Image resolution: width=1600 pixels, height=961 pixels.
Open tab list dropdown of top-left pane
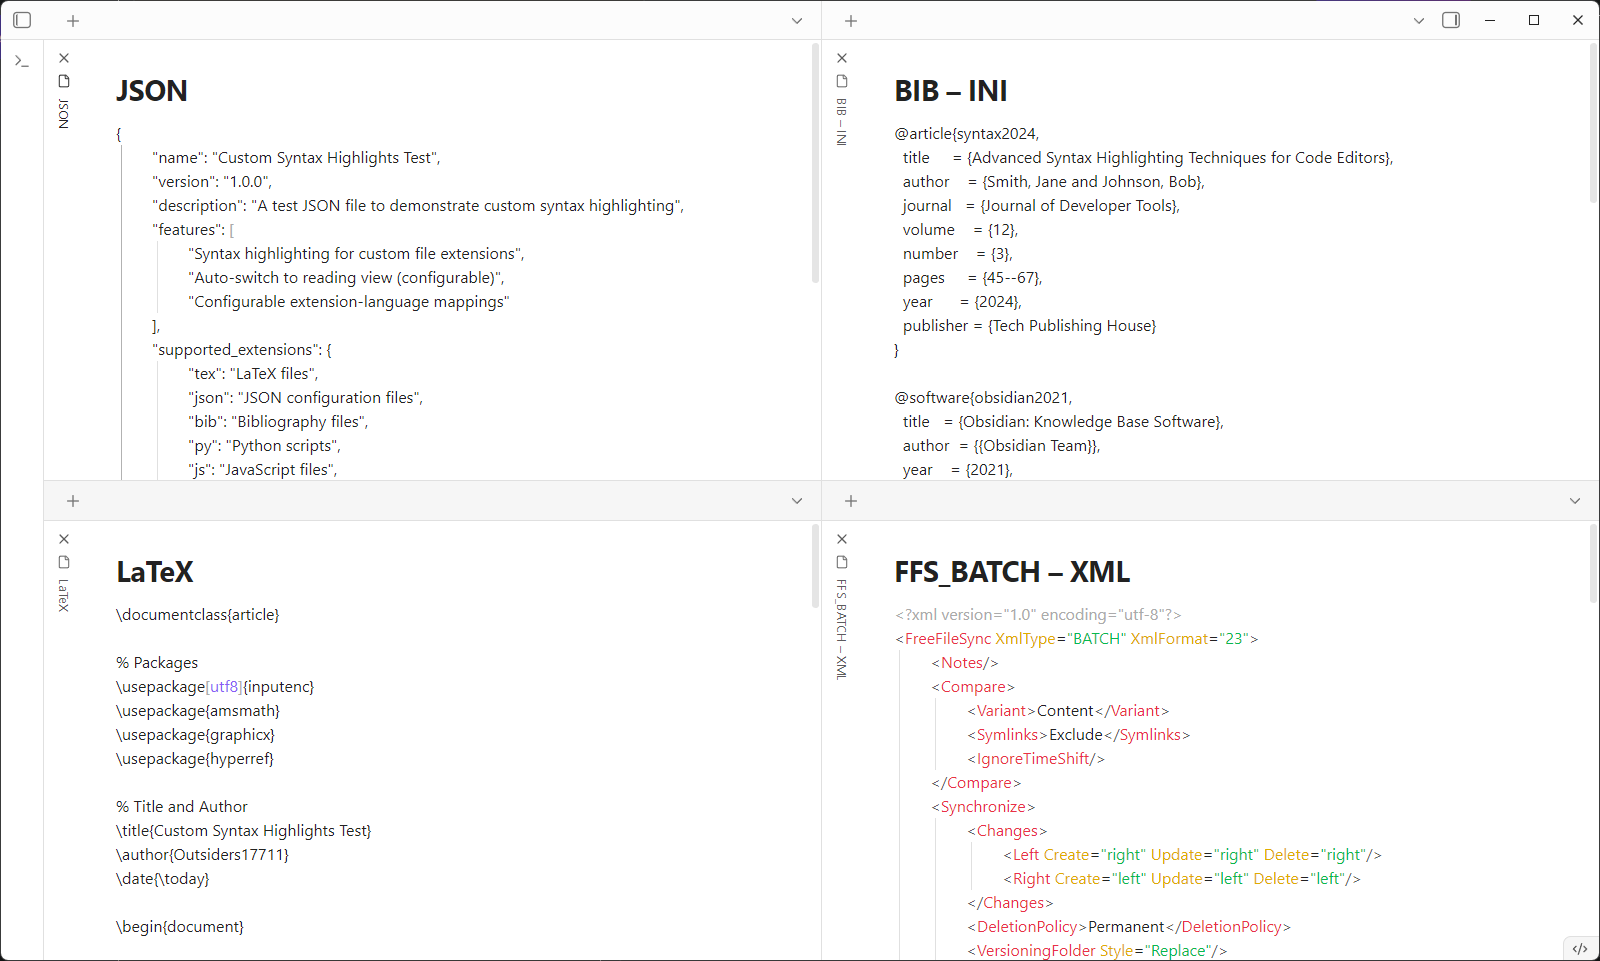[x=797, y=21]
